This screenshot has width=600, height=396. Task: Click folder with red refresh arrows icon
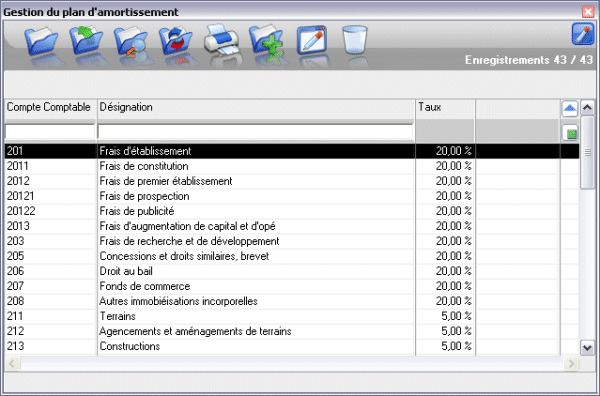pyautogui.click(x=176, y=41)
